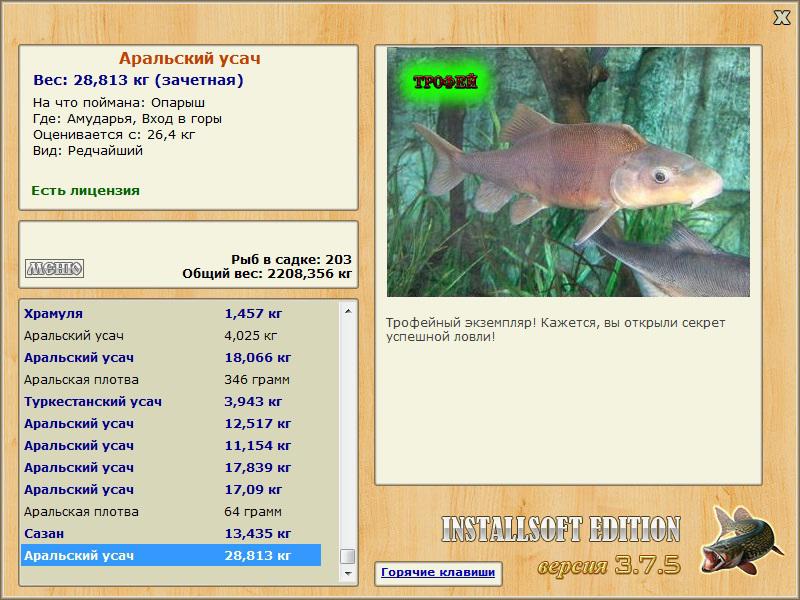Viewport: 800px width, 600px height.
Task: Click Где: Амударья, Вход в горы line
Action: click(x=127, y=119)
